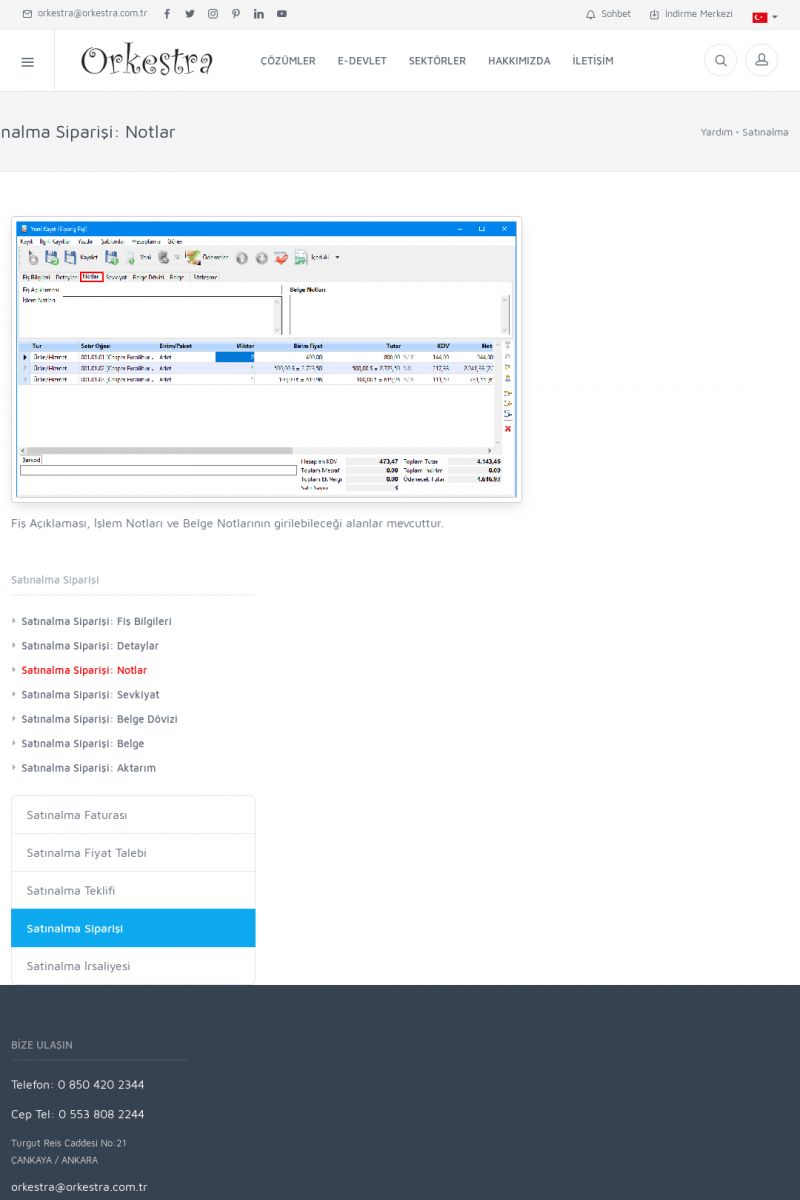This screenshot has height=1200, width=800.
Task: Open the ÇÖZÜMLER menu
Action: click(x=288, y=61)
